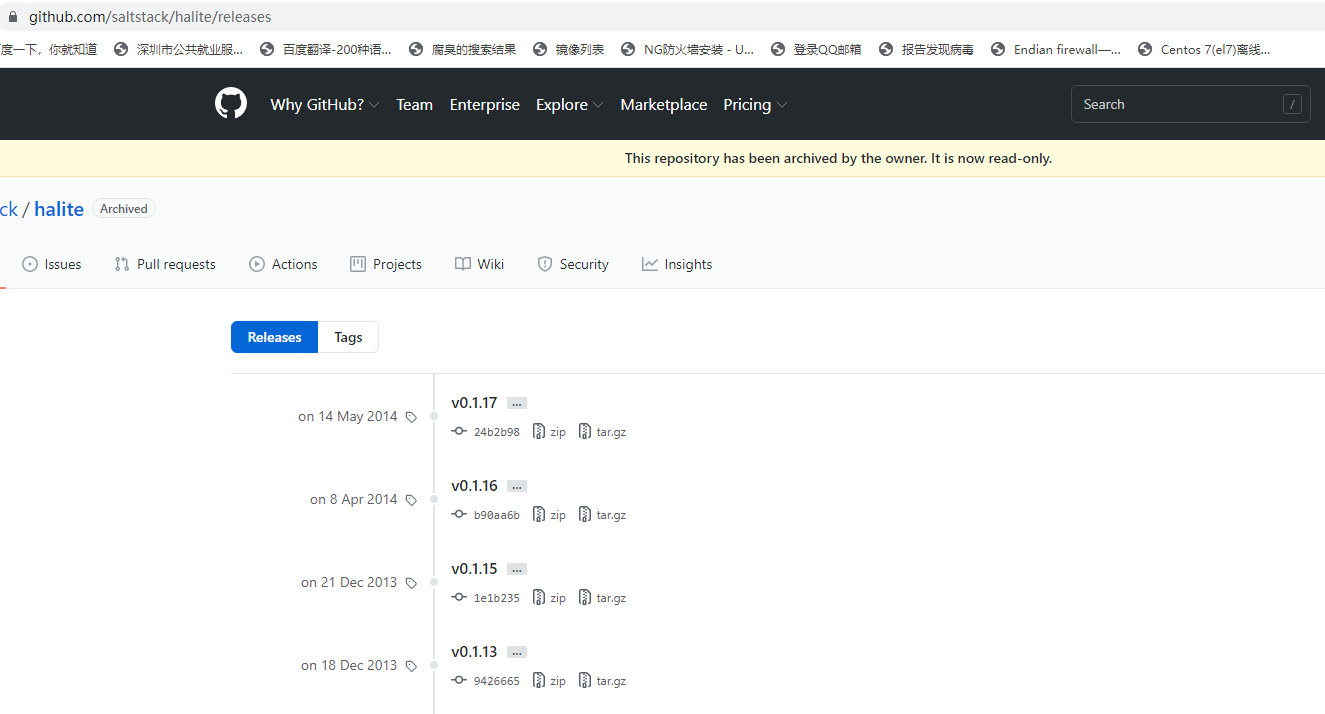Open commit b90aa6b link

point(497,515)
